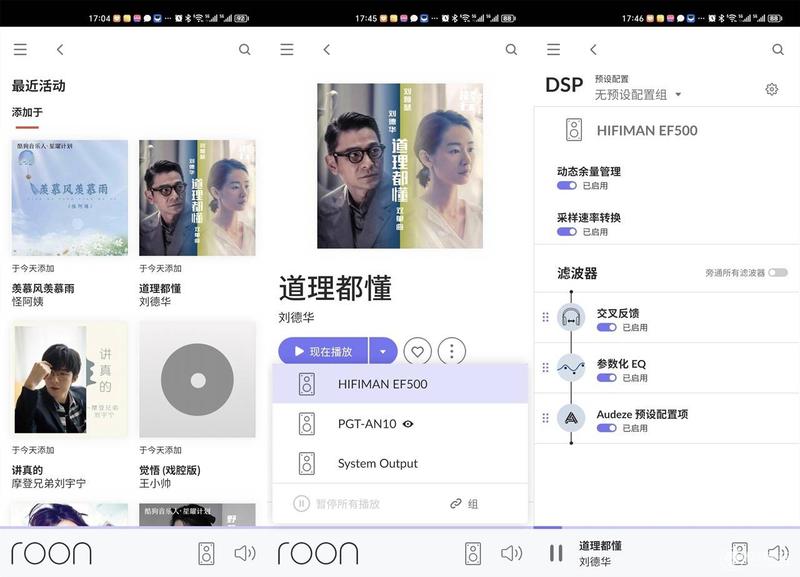Click the playback progress bar in DSP footer
The height and width of the screenshot is (577, 800).
(x=666, y=527)
